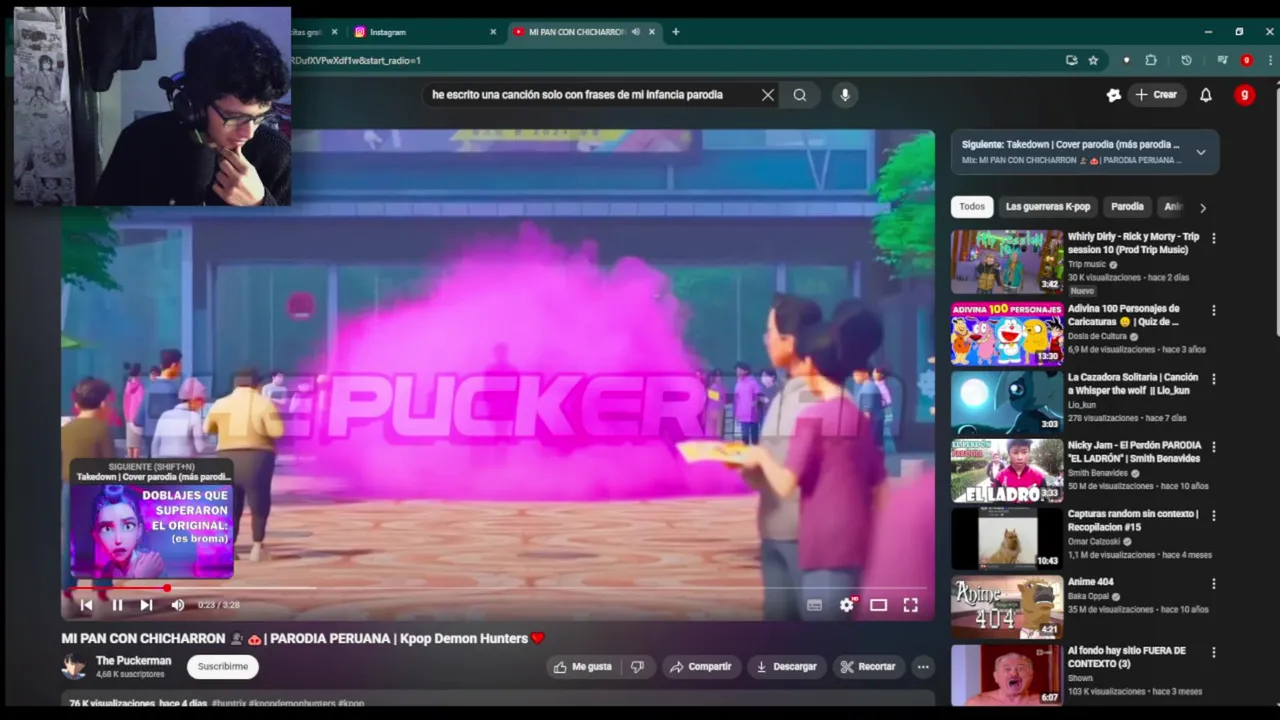
Task: Open the Adivina 100 Personajes video title
Action: click(1124, 315)
